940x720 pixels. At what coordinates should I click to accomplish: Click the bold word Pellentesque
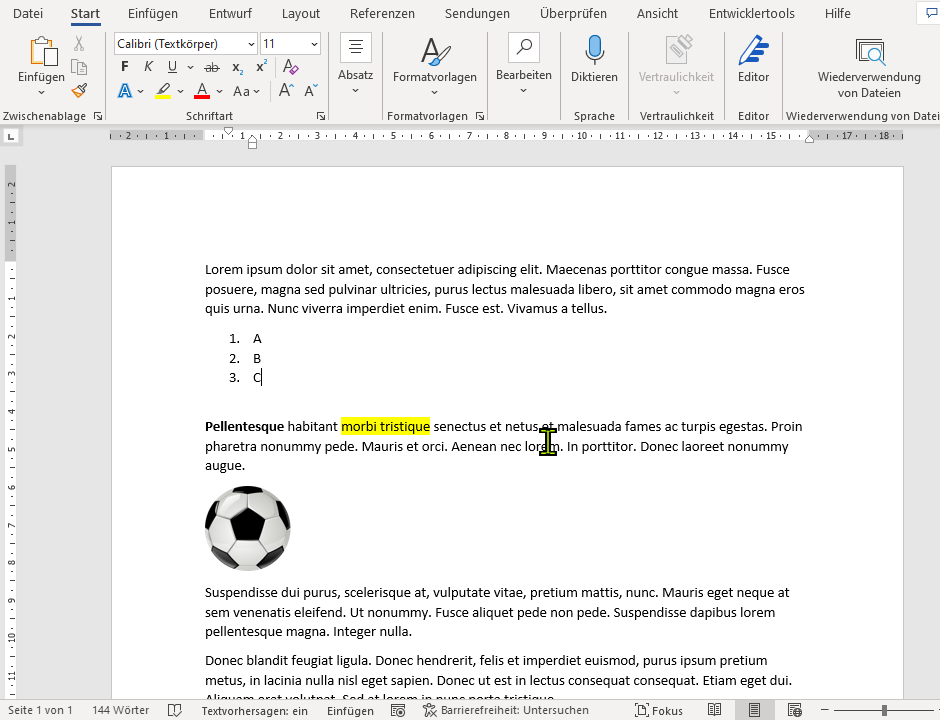pyautogui.click(x=244, y=427)
